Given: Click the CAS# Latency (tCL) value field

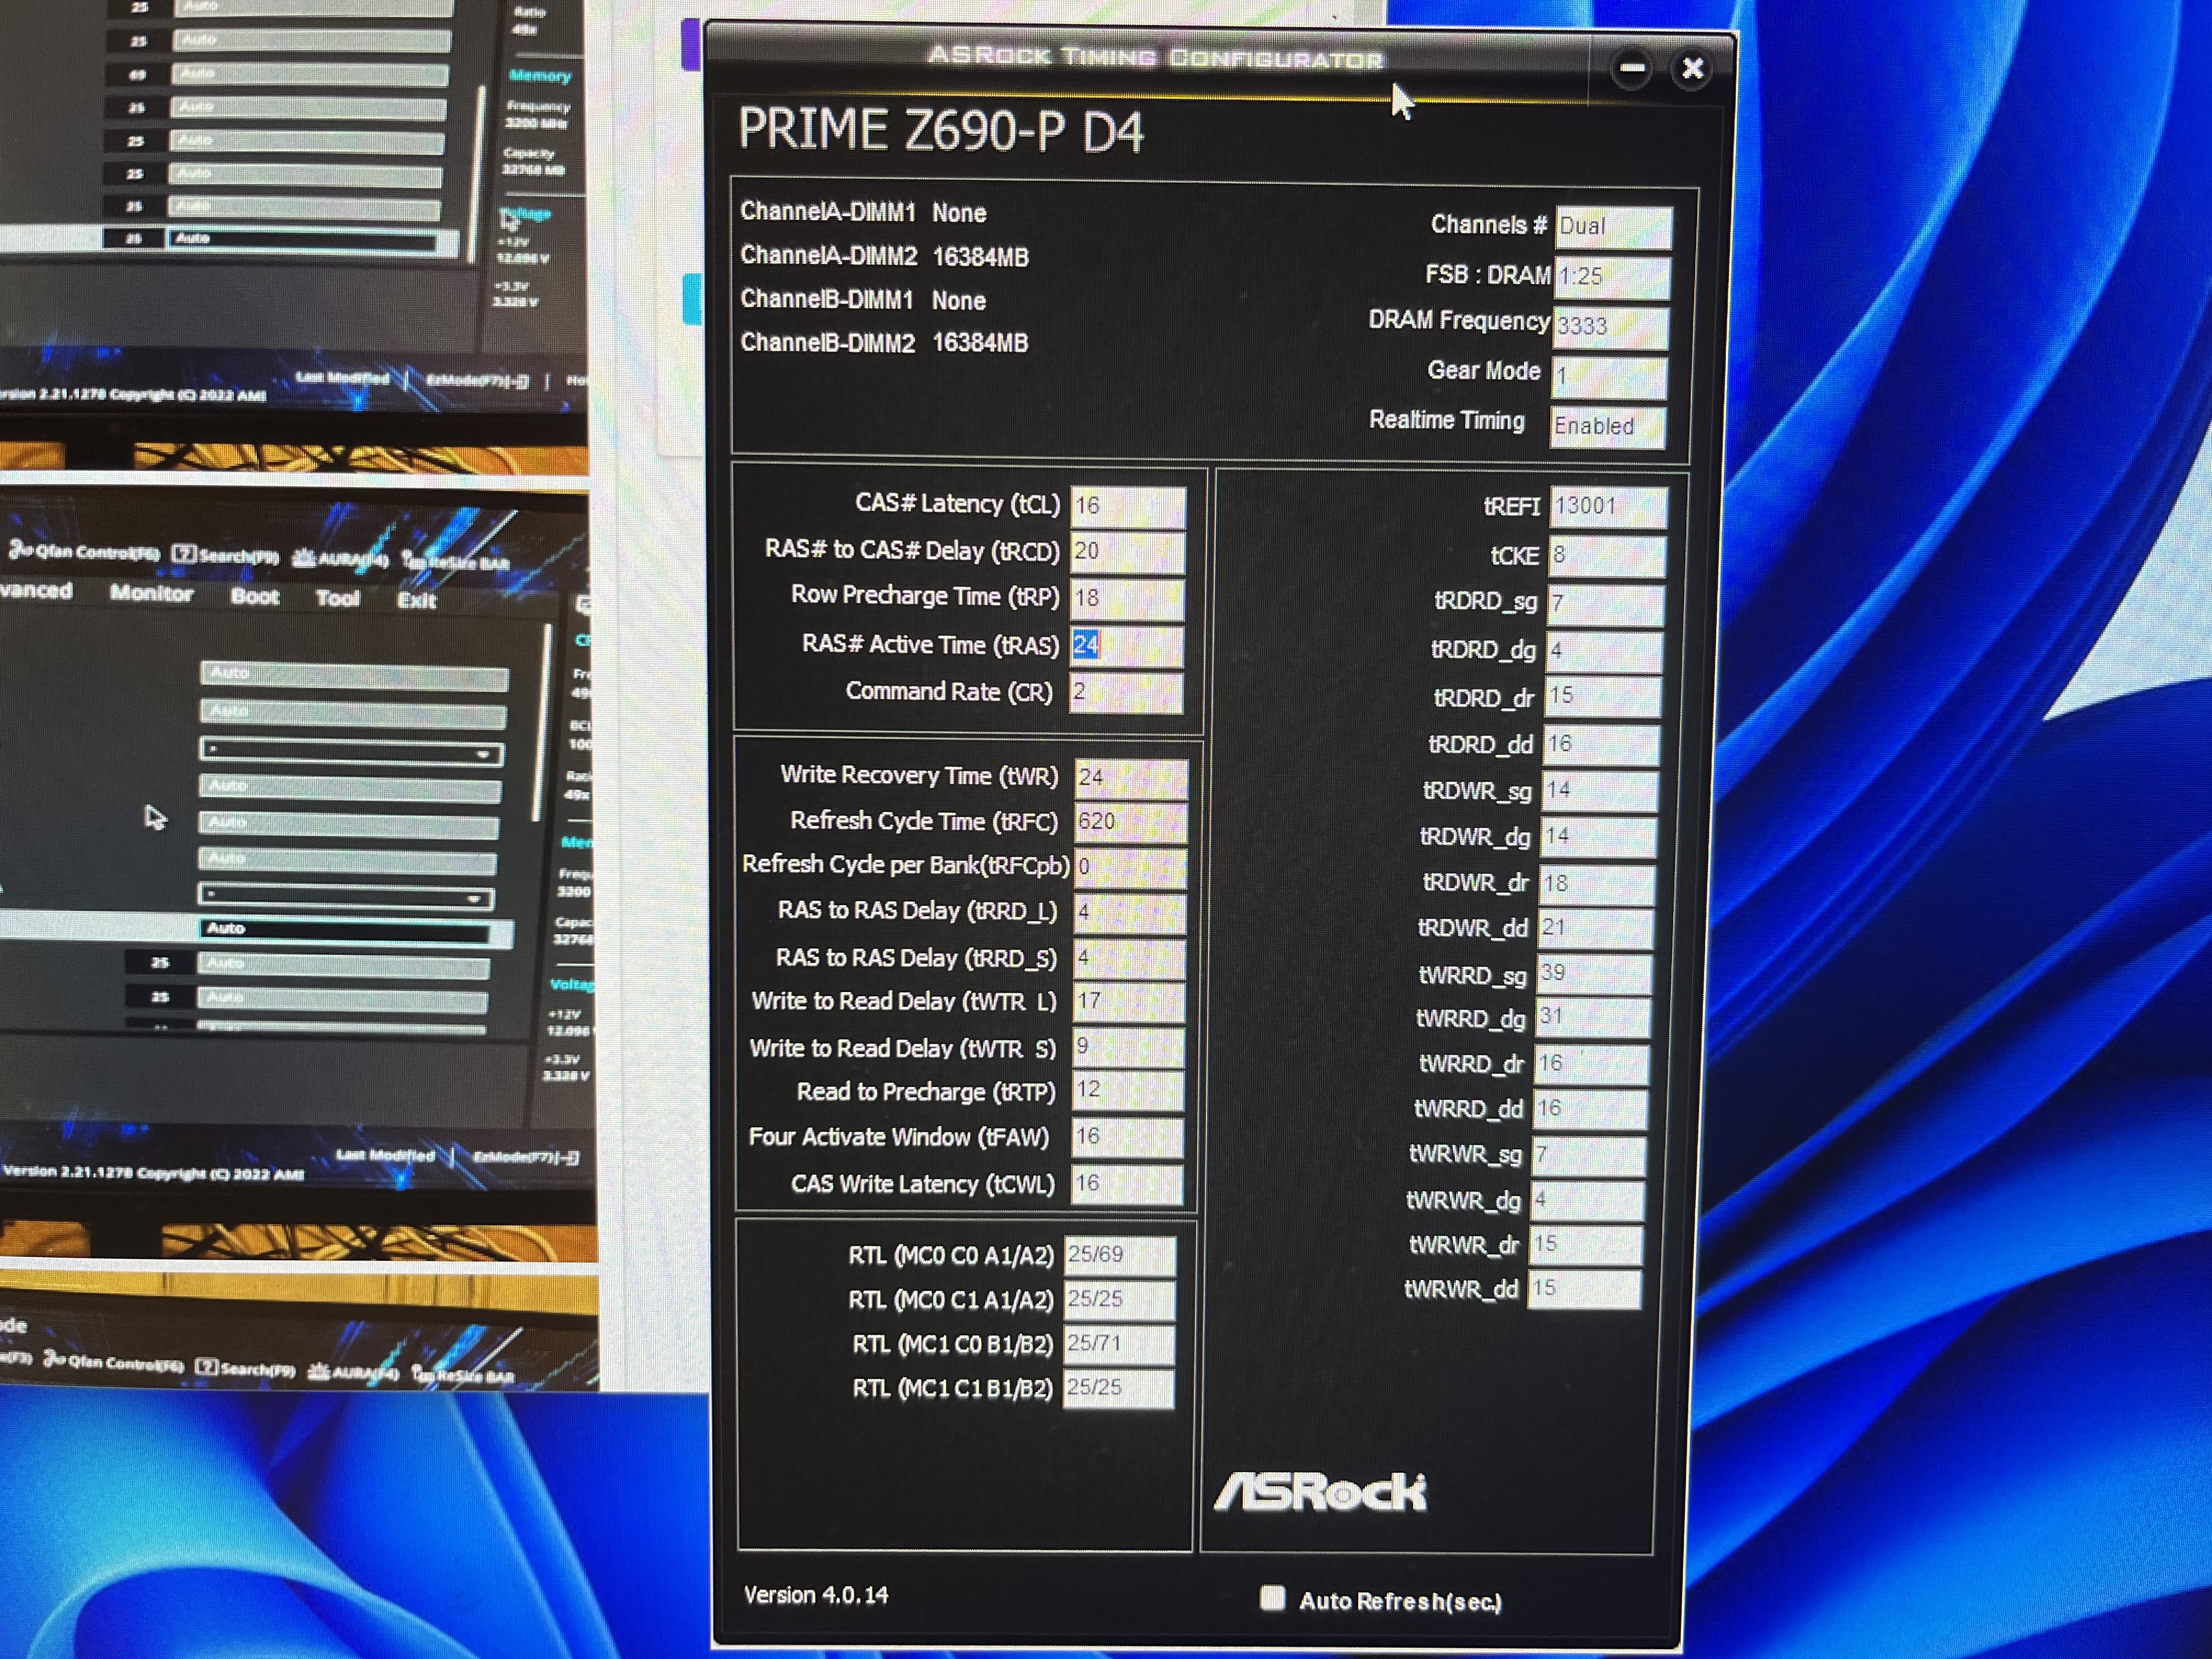Looking at the screenshot, I should (x=1127, y=506).
